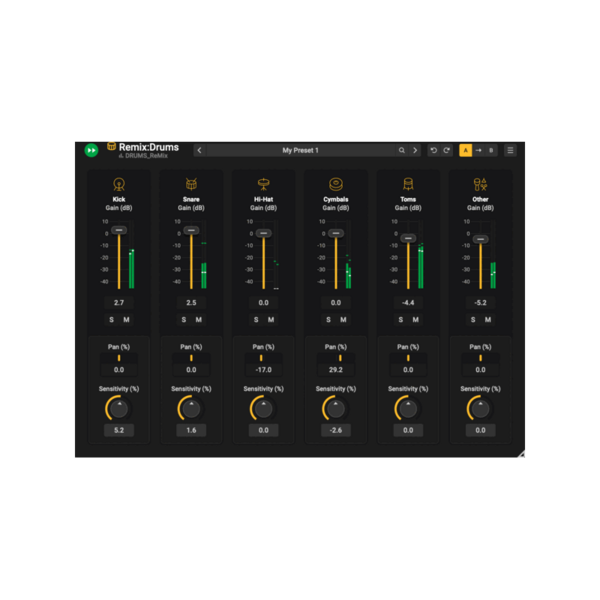Mute the Toms channel
Screen dimensions: 600x600
click(416, 320)
